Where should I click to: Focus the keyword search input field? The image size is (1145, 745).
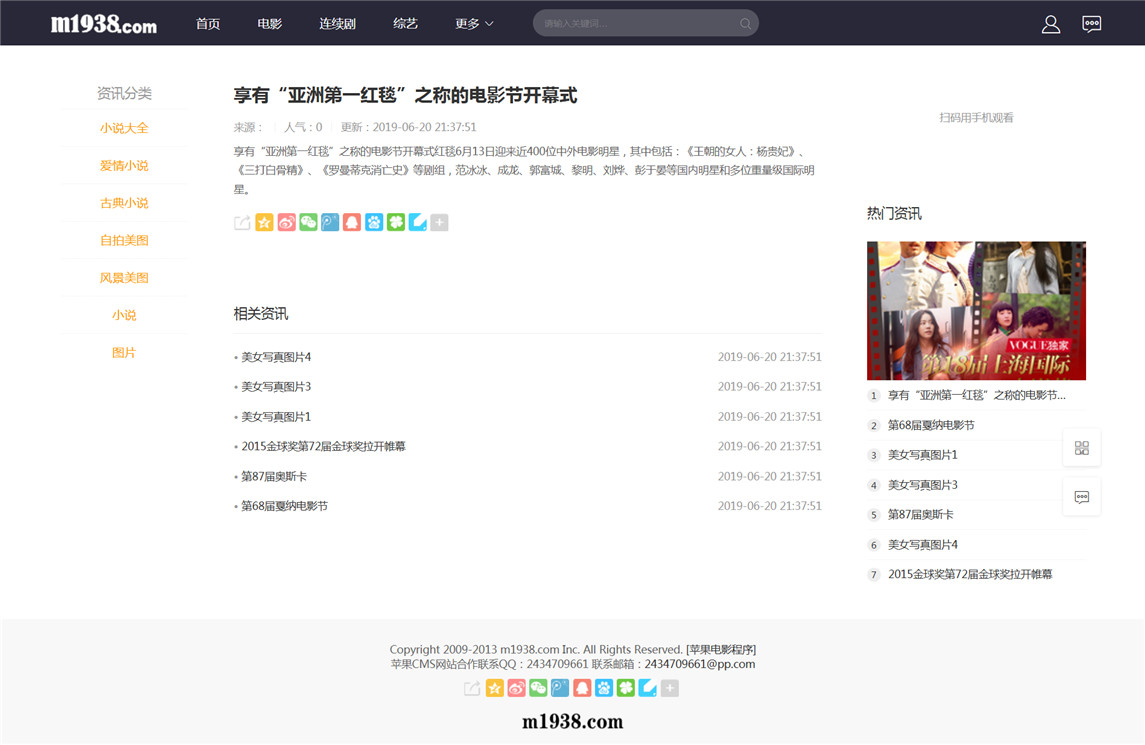(x=639, y=23)
